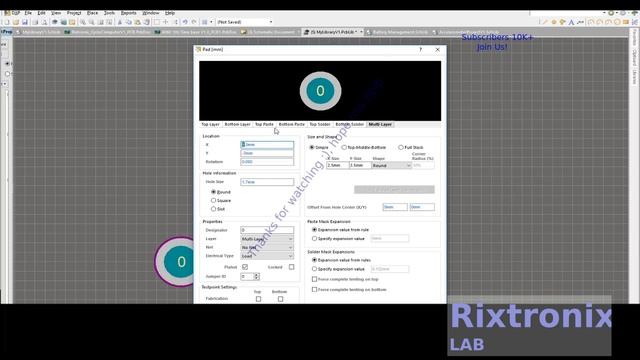Click the New document icon in toolbar
The image size is (640, 360).
pos(7,22)
